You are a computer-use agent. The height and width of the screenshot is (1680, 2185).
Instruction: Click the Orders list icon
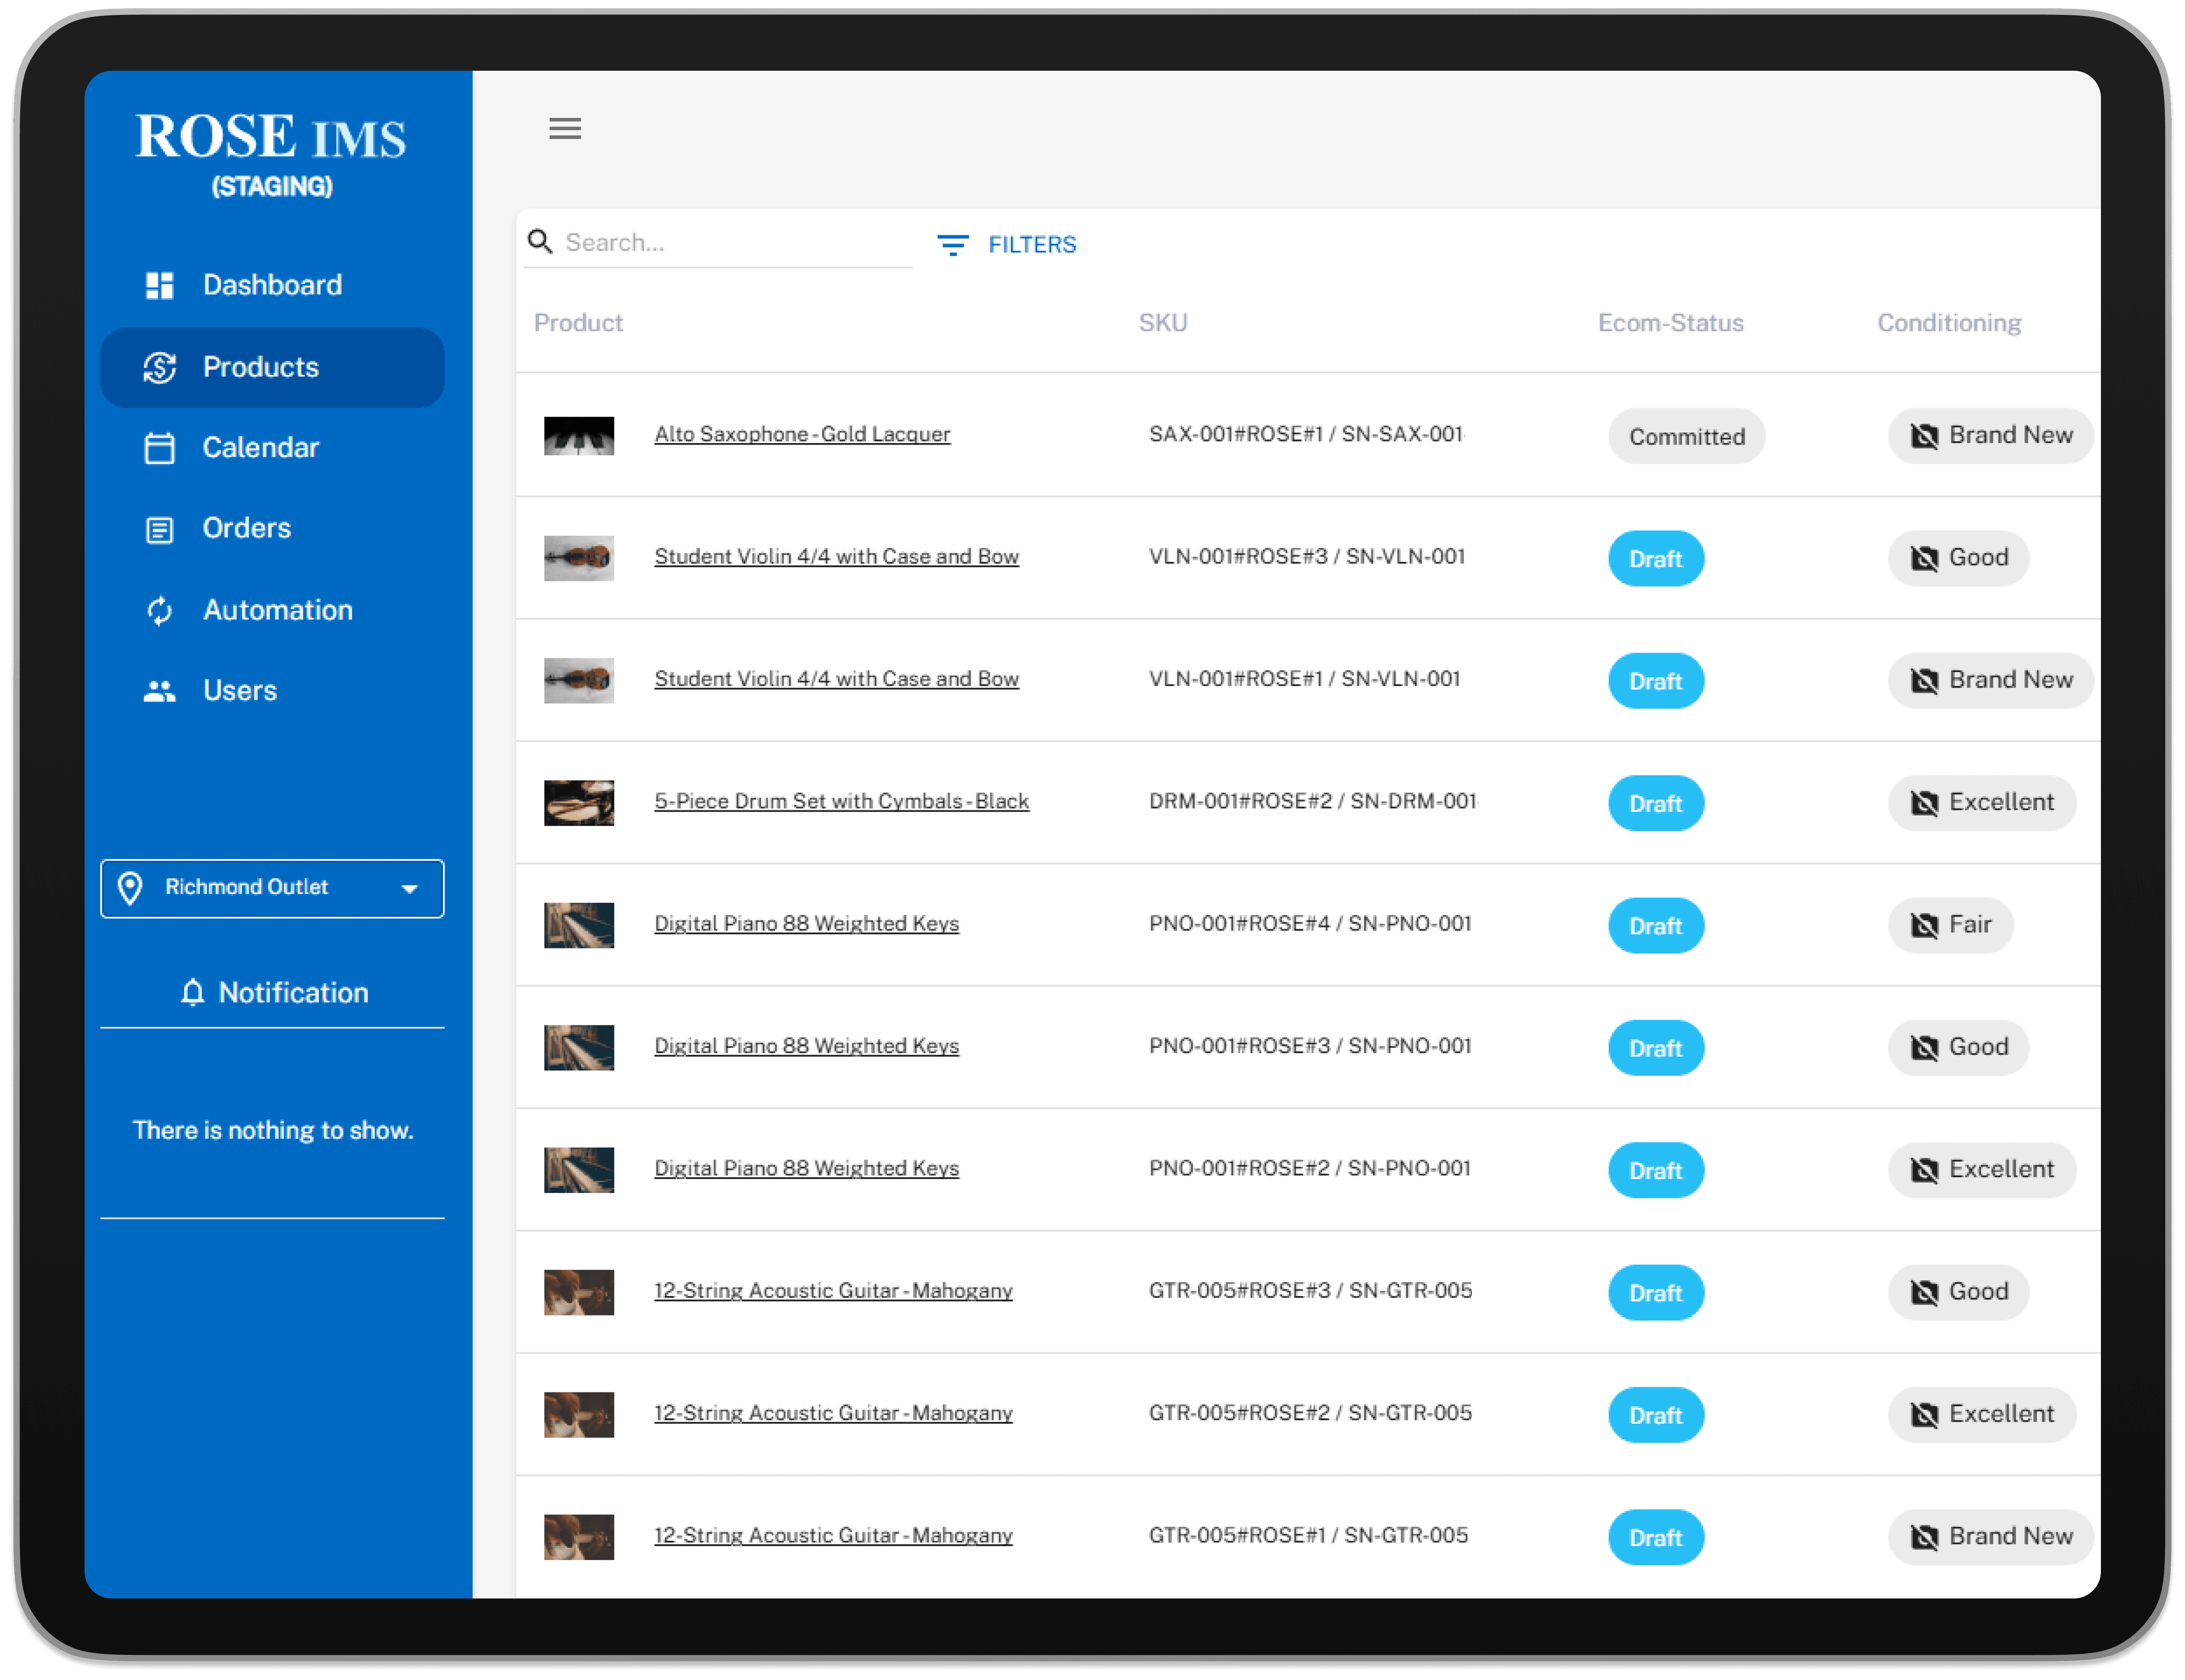[159, 529]
